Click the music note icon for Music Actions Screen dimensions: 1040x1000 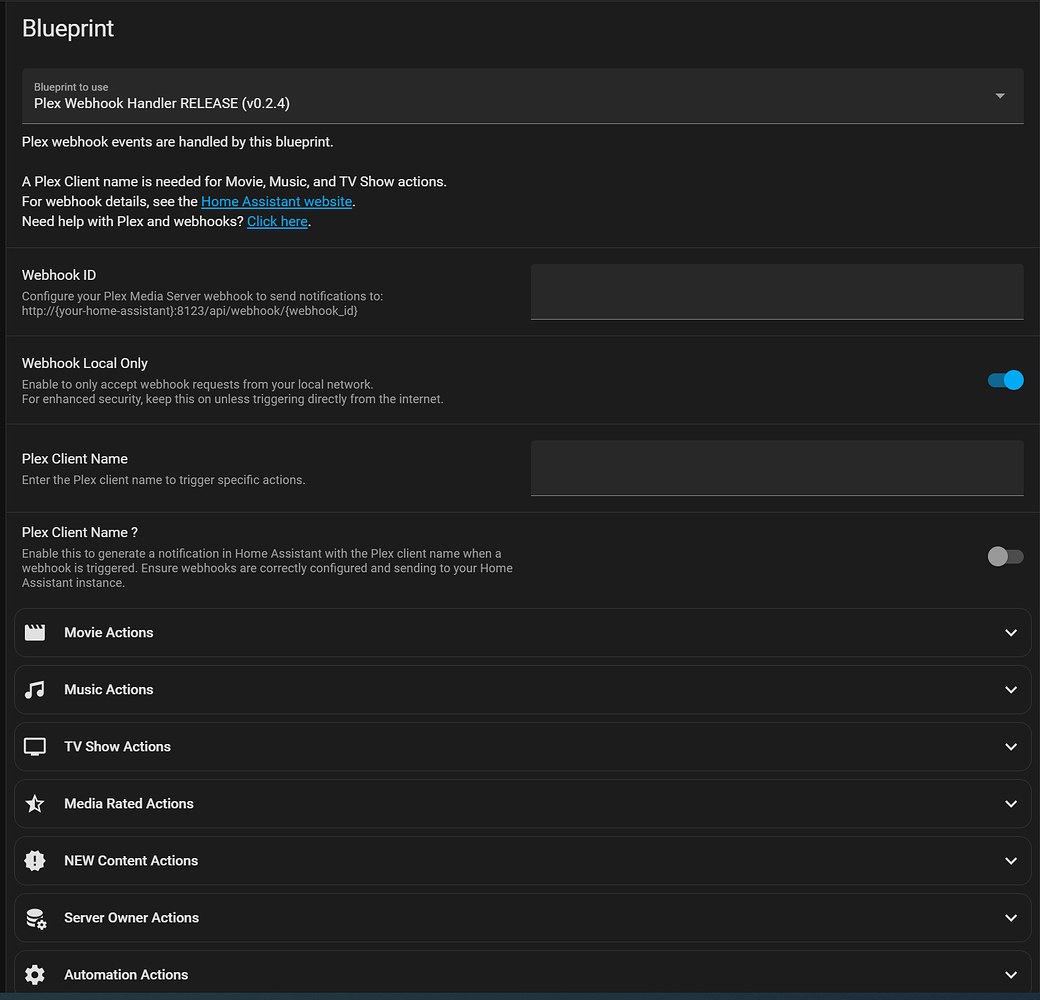tap(35, 689)
